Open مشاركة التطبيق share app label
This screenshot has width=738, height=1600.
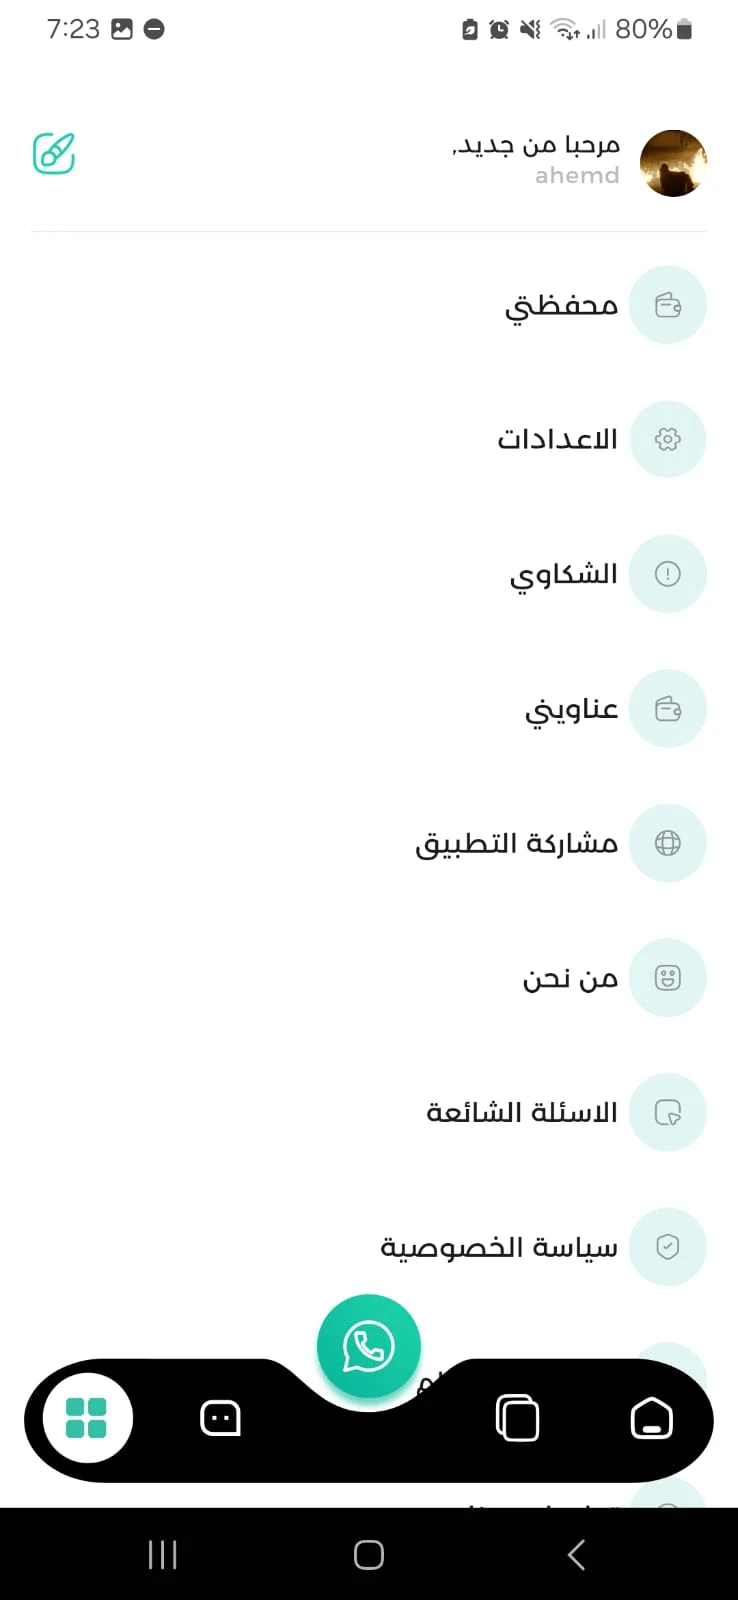517,844
